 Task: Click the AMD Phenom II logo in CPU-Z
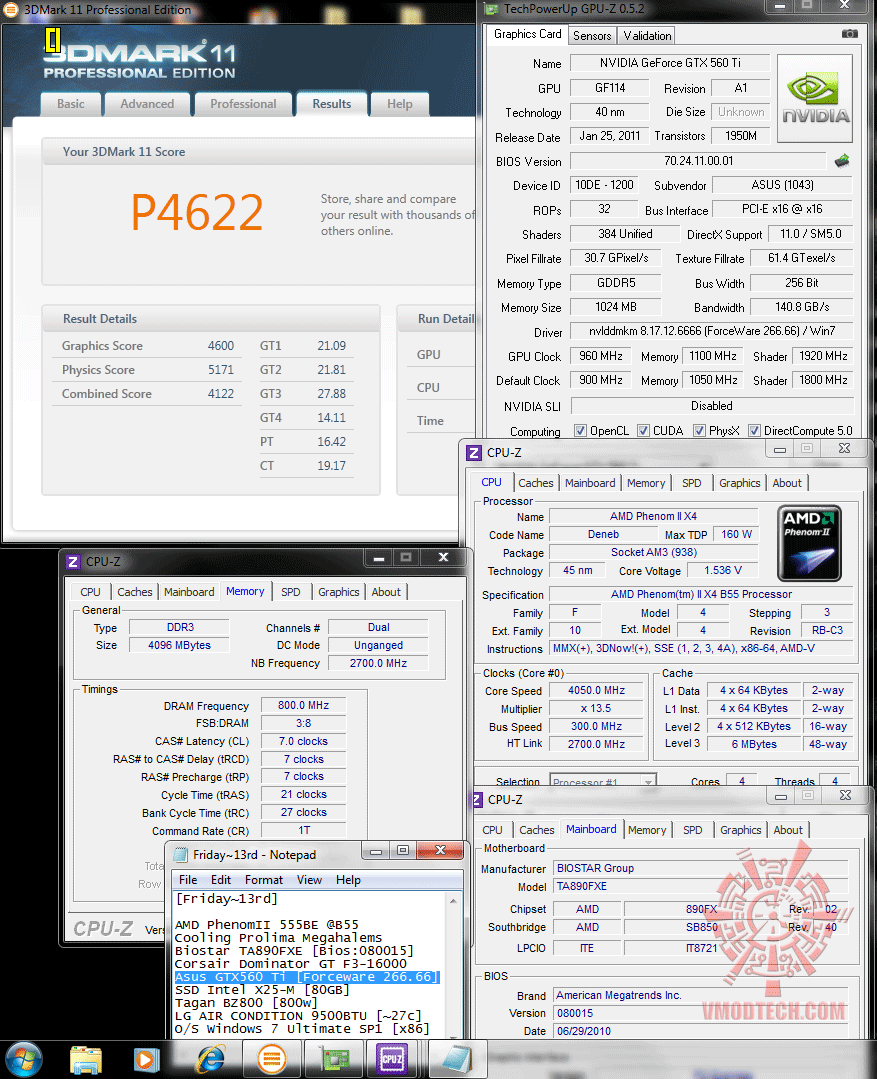click(810, 543)
